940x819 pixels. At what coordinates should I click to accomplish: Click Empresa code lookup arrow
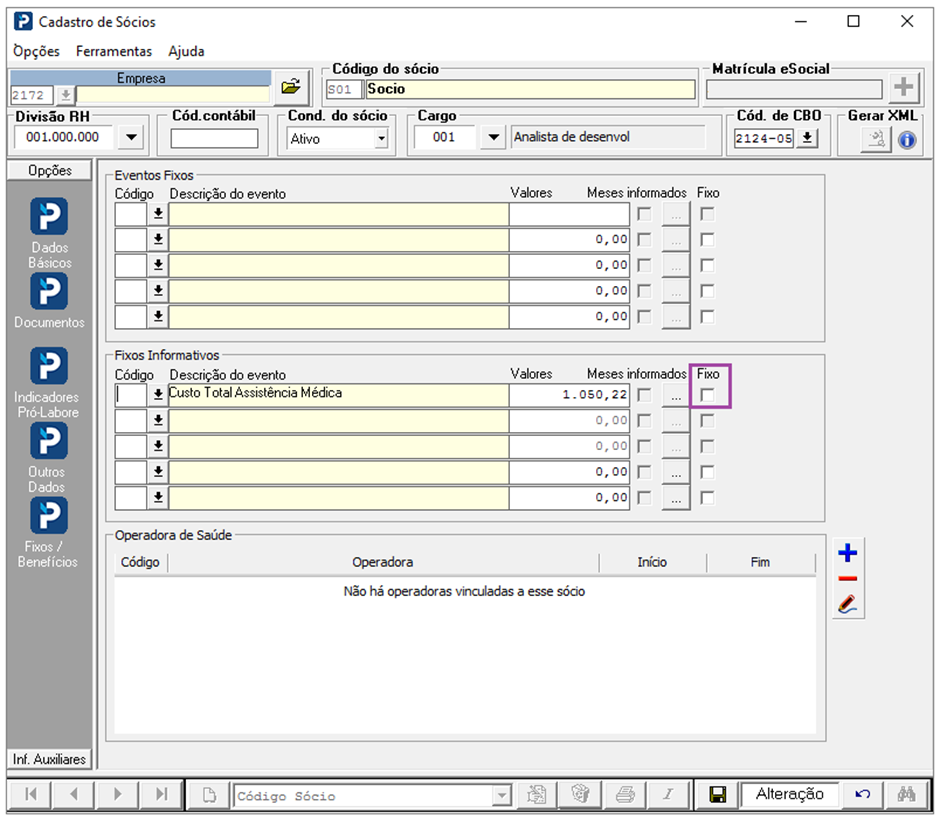[x=66, y=95]
